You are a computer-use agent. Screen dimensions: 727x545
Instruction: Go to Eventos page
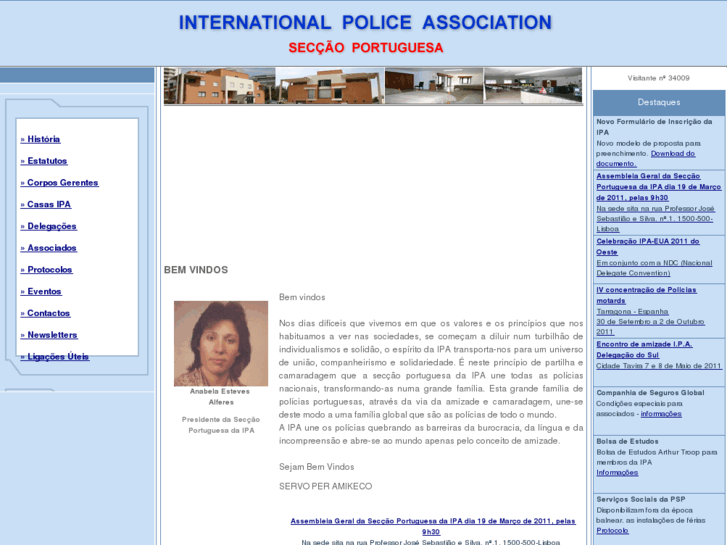coord(41,292)
